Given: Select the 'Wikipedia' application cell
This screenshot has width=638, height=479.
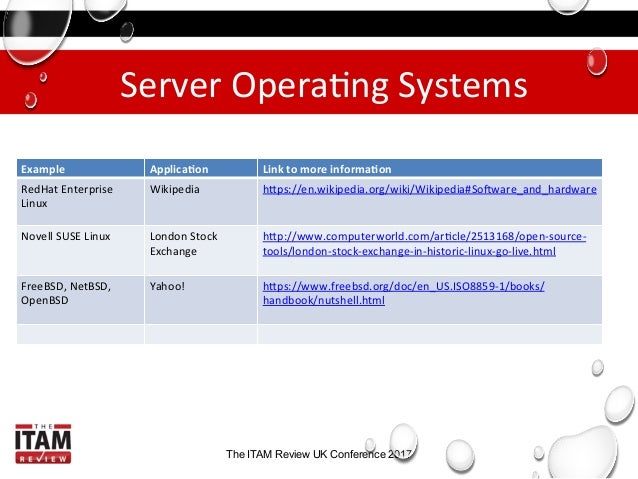Looking at the screenshot, I should [x=201, y=201].
